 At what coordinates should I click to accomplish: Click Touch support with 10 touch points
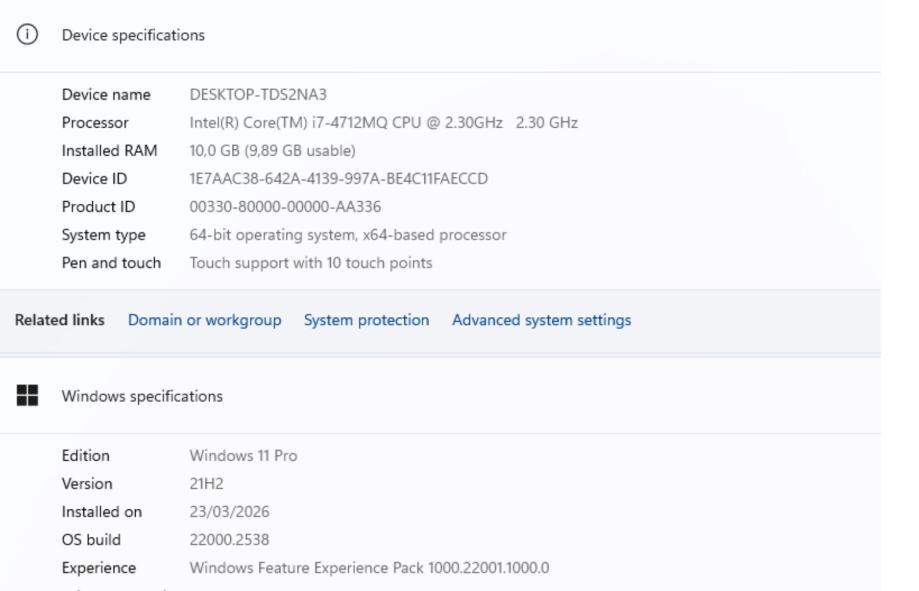pyautogui.click(x=311, y=263)
